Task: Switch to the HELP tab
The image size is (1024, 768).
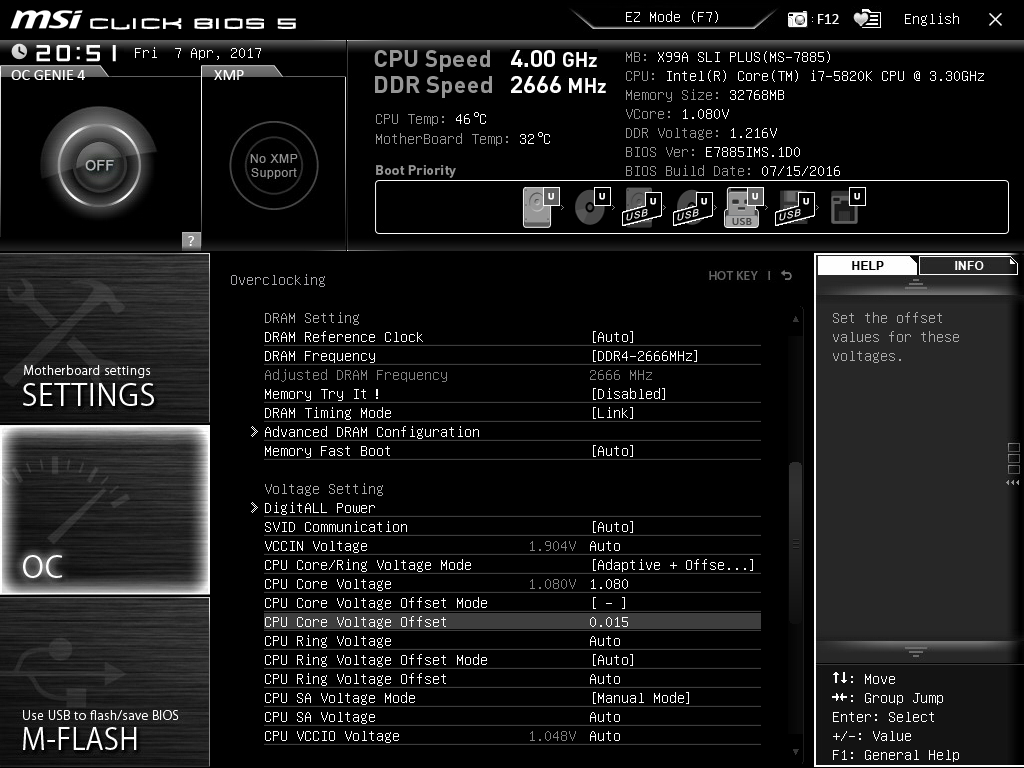Action: 867,265
